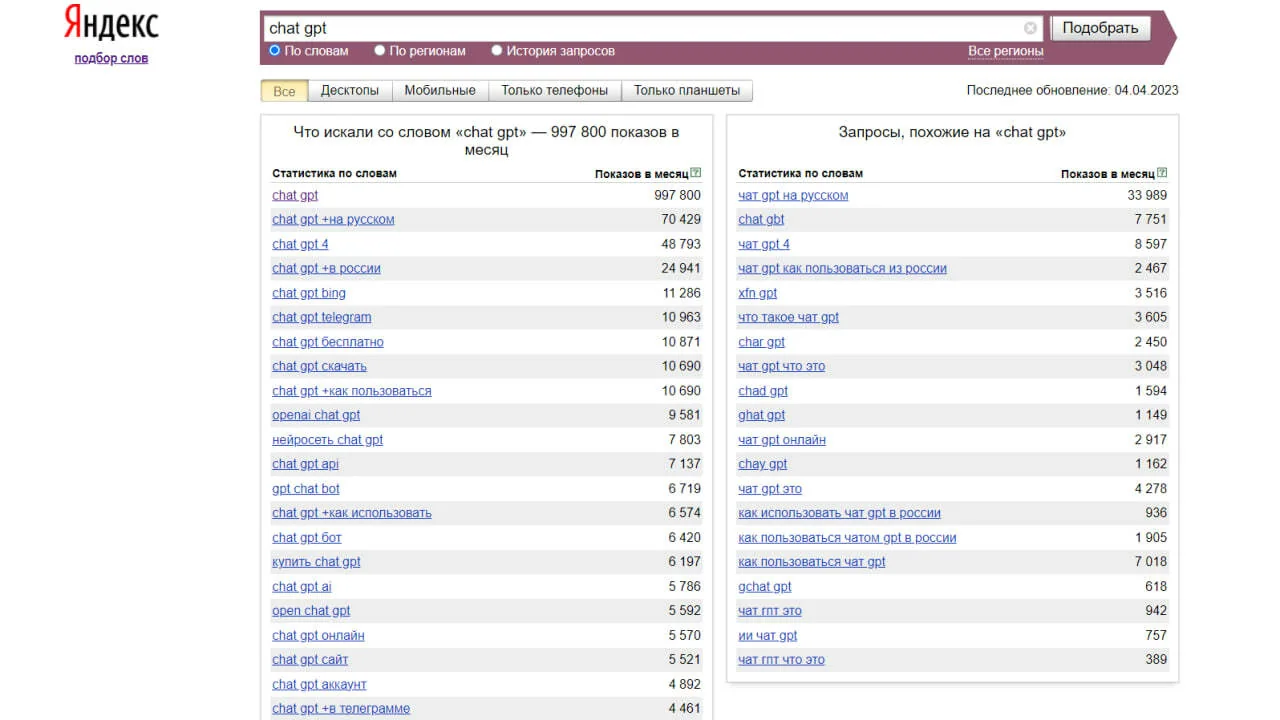Viewport: 1280px width, 720px height.
Task: Open the 'chat gpt +на русском' query
Action: (x=333, y=220)
